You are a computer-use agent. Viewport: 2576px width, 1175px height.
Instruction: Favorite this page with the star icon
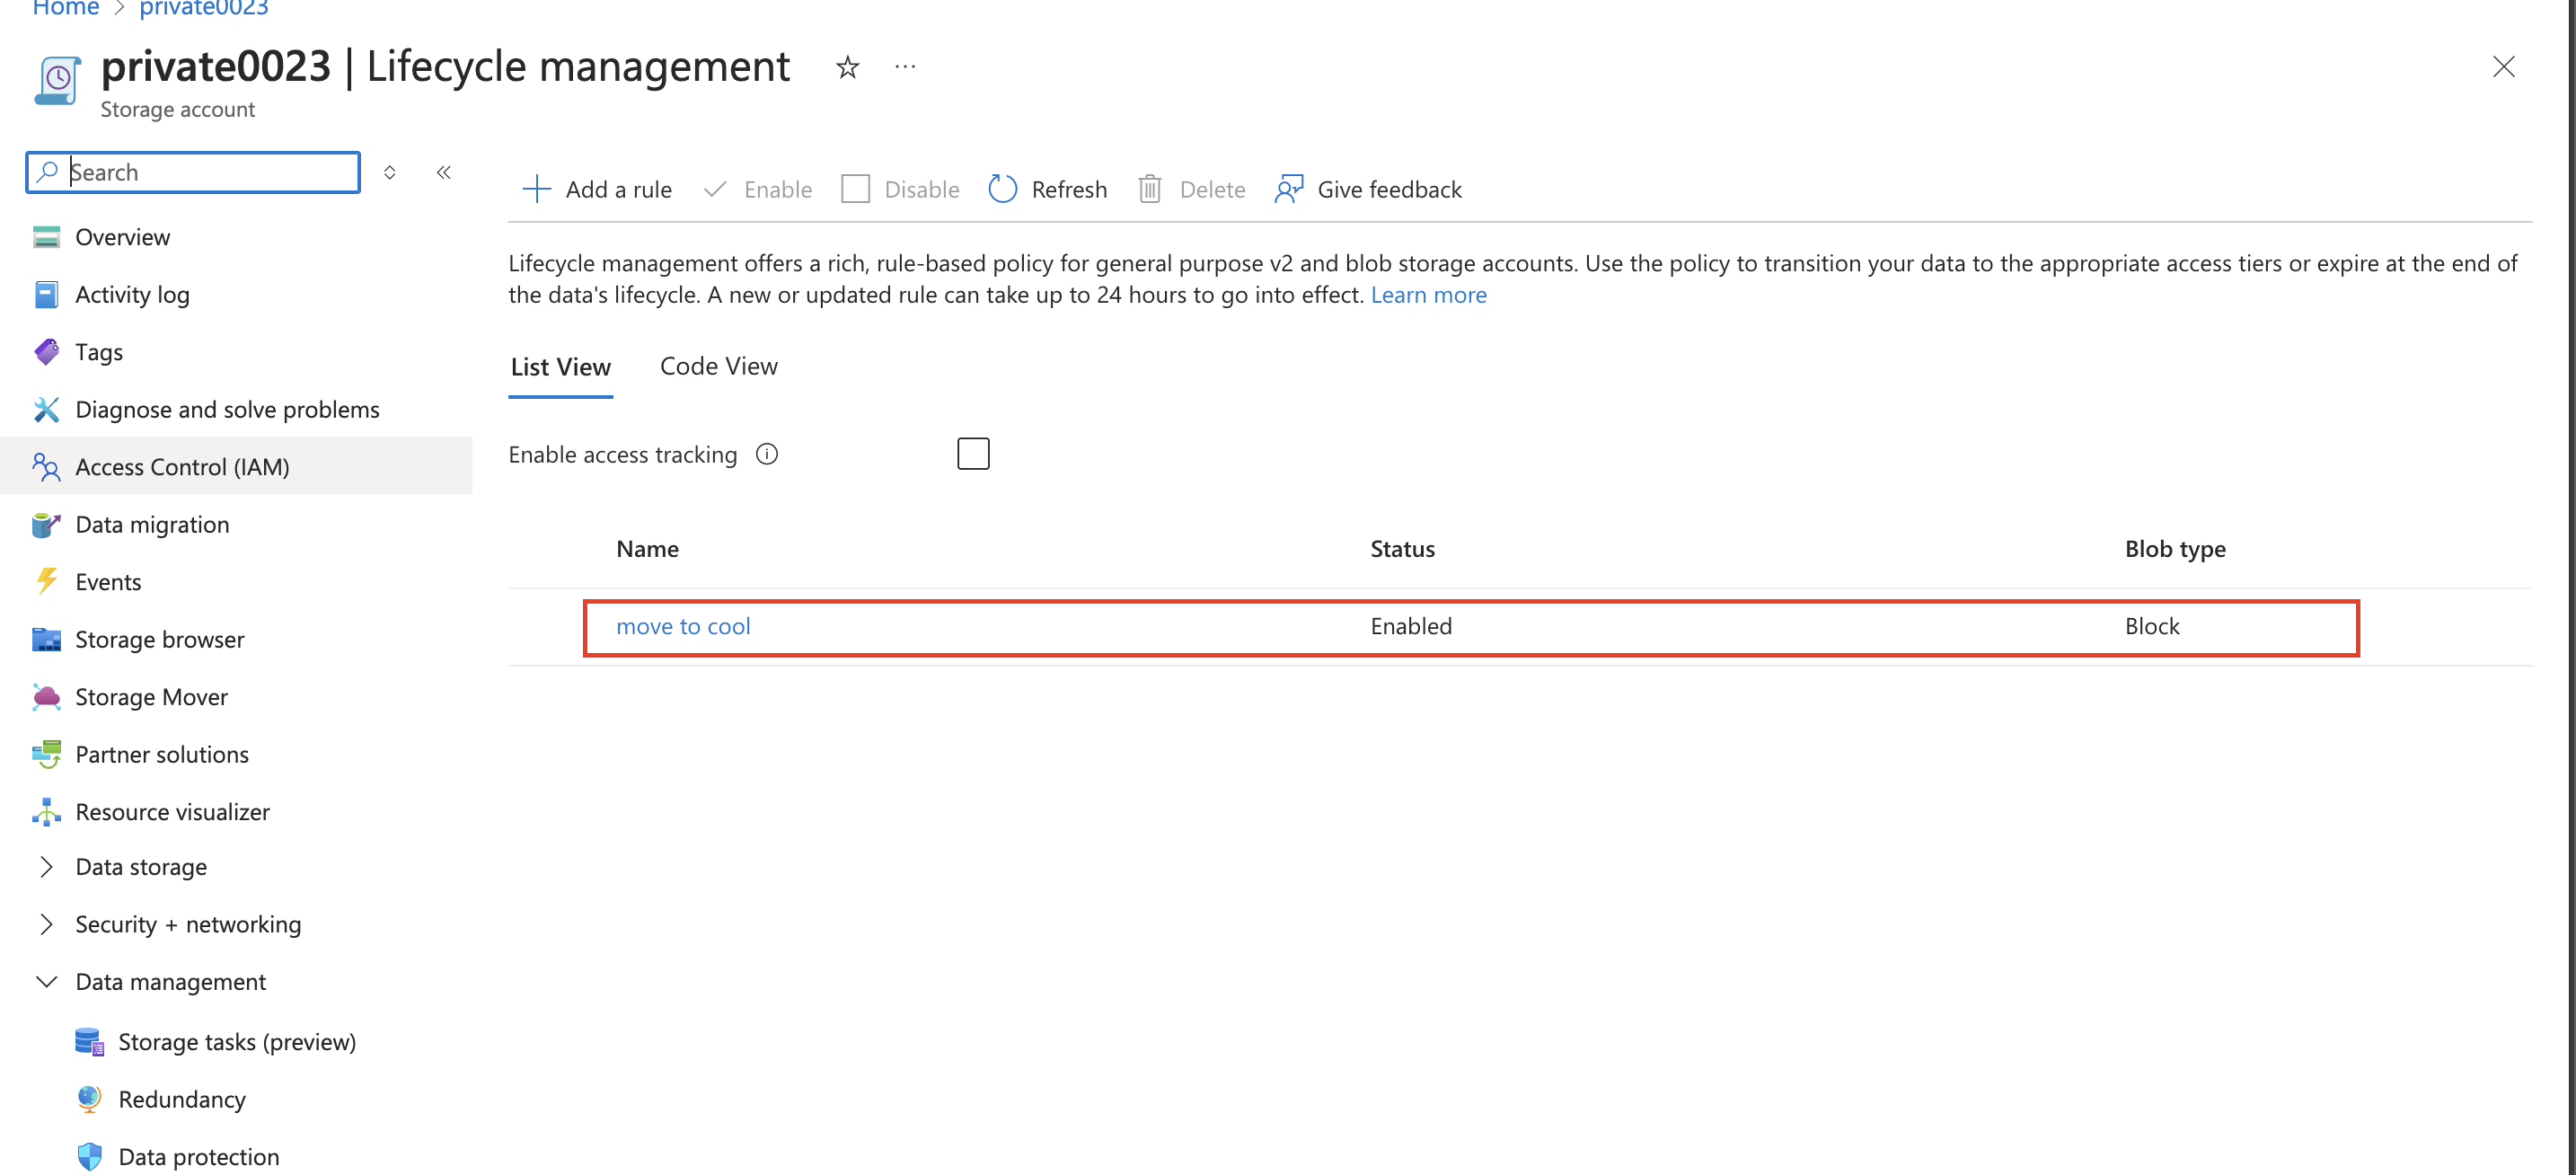(848, 67)
